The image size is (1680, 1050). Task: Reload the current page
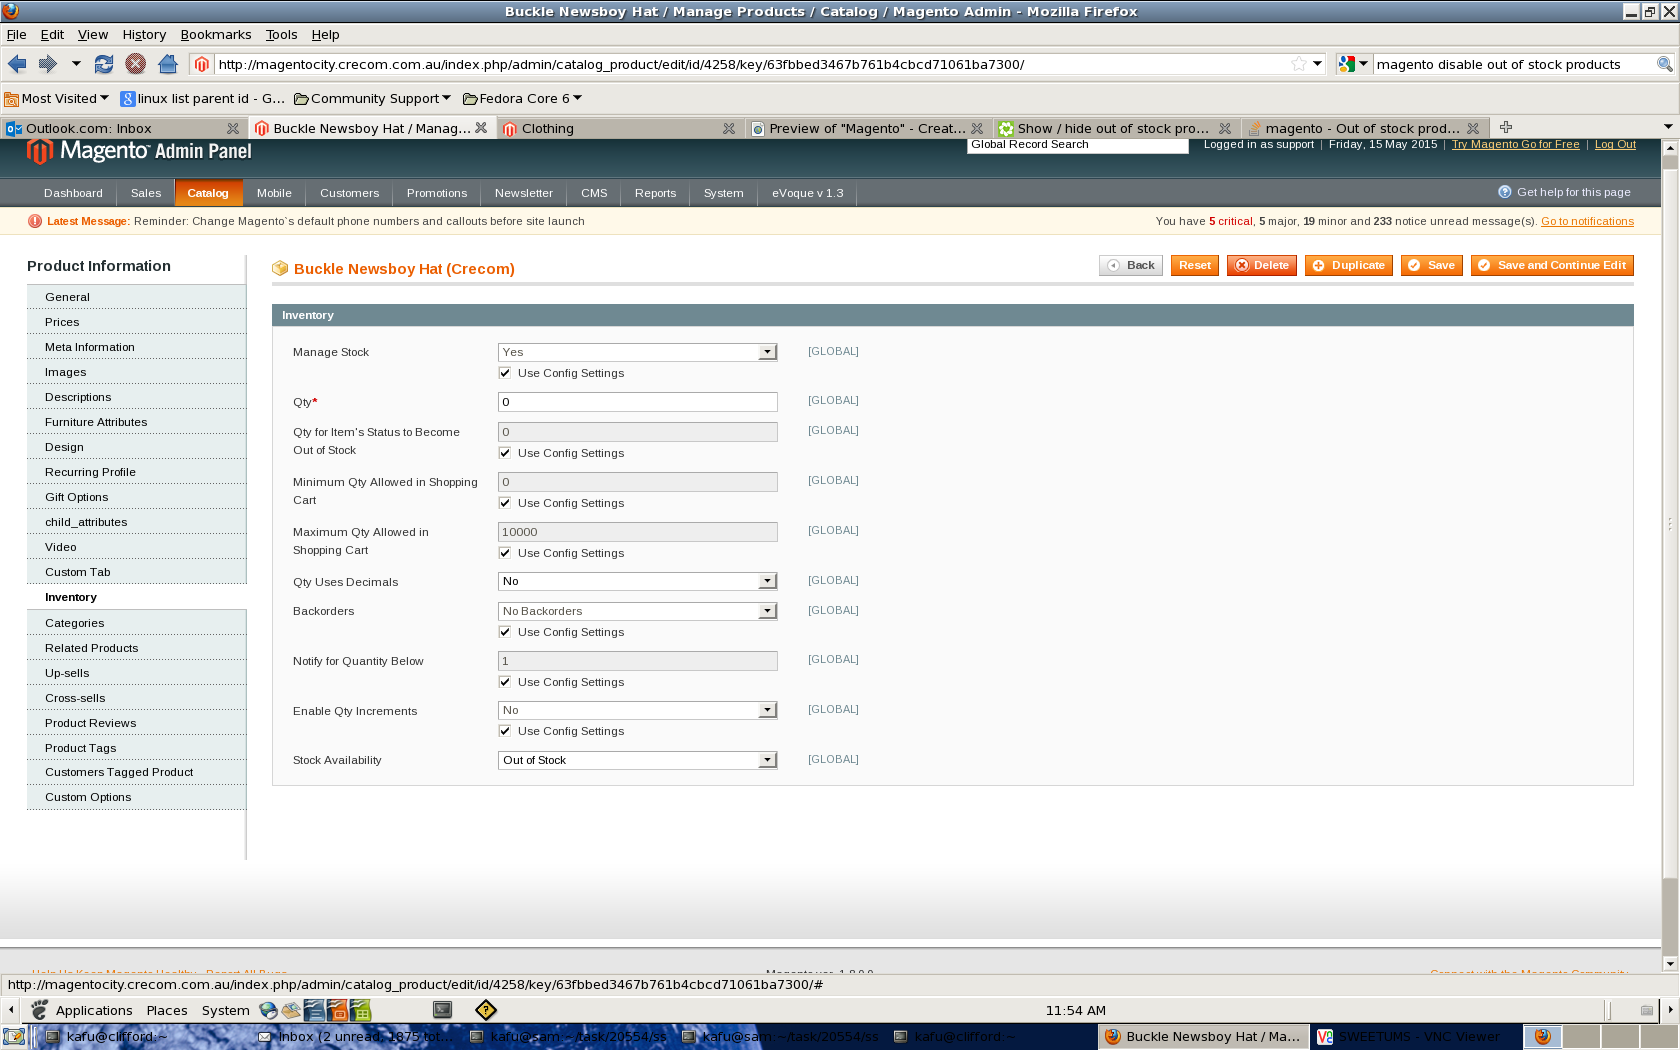pyautogui.click(x=104, y=64)
